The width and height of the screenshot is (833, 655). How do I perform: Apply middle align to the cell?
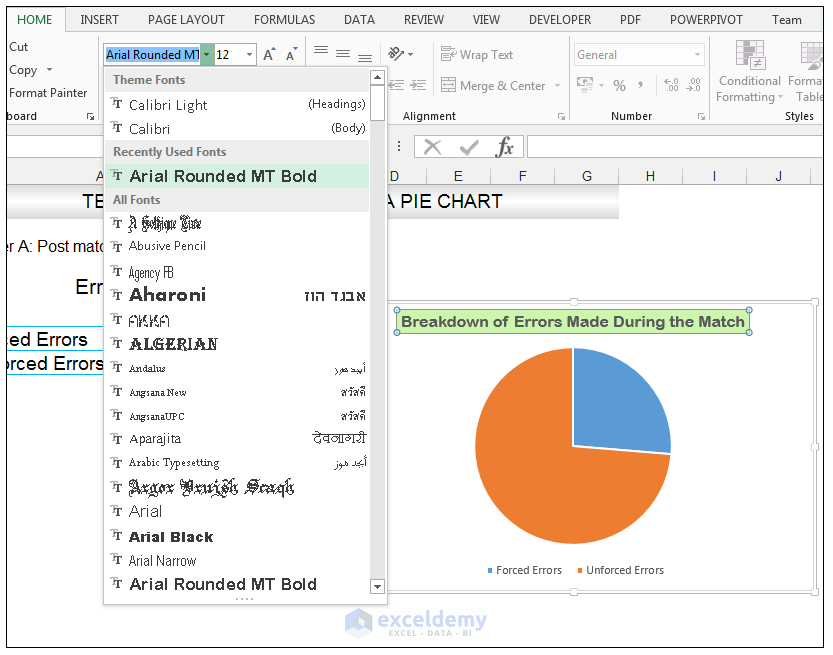[343, 54]
